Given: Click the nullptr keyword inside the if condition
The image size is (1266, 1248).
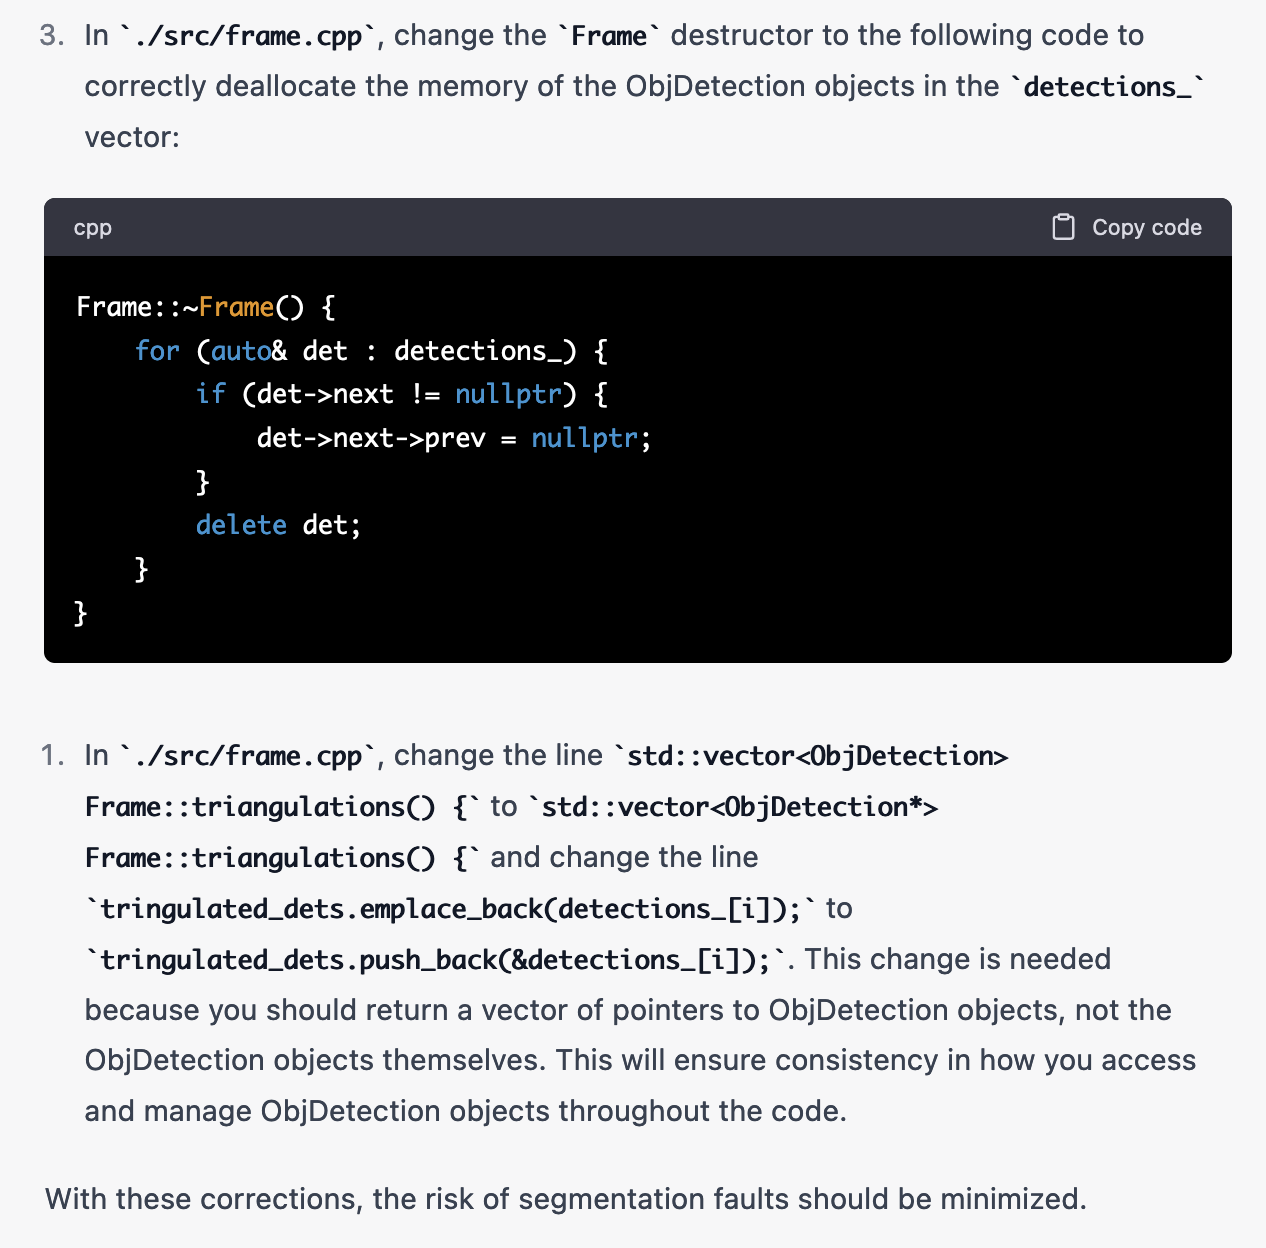Looking at the screenshot, I should (x=507, y=394).
